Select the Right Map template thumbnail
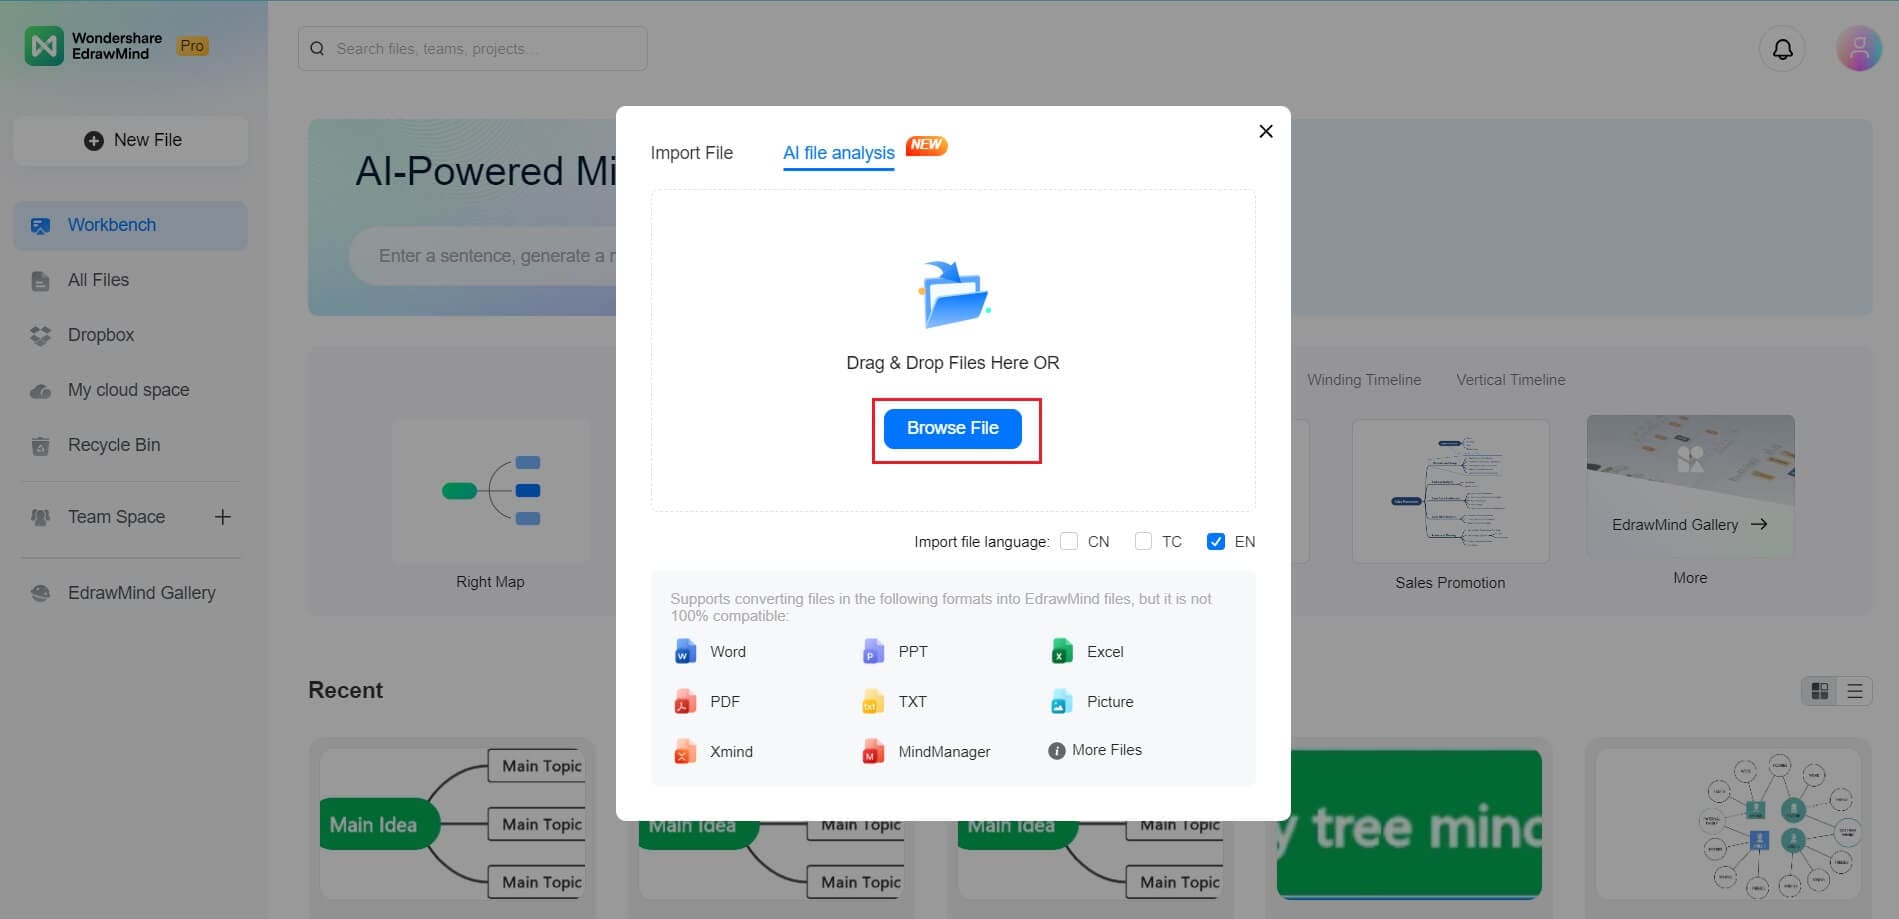The width and height of the screenshot is (1899, 919). click(x=490, y=491)
